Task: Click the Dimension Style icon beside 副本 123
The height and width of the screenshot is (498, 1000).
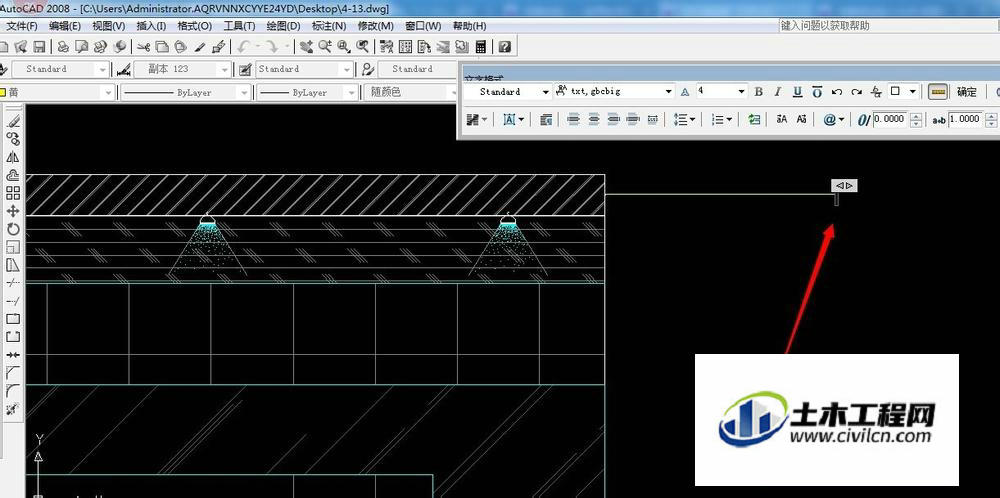Action: click(x=124, y=69)
